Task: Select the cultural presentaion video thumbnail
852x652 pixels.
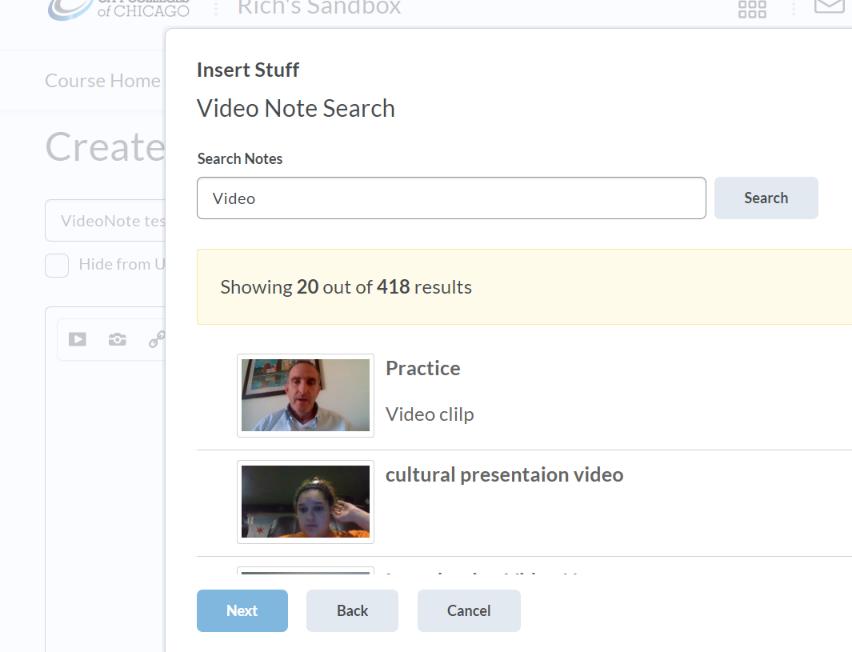Action: (x=305, y=501)
